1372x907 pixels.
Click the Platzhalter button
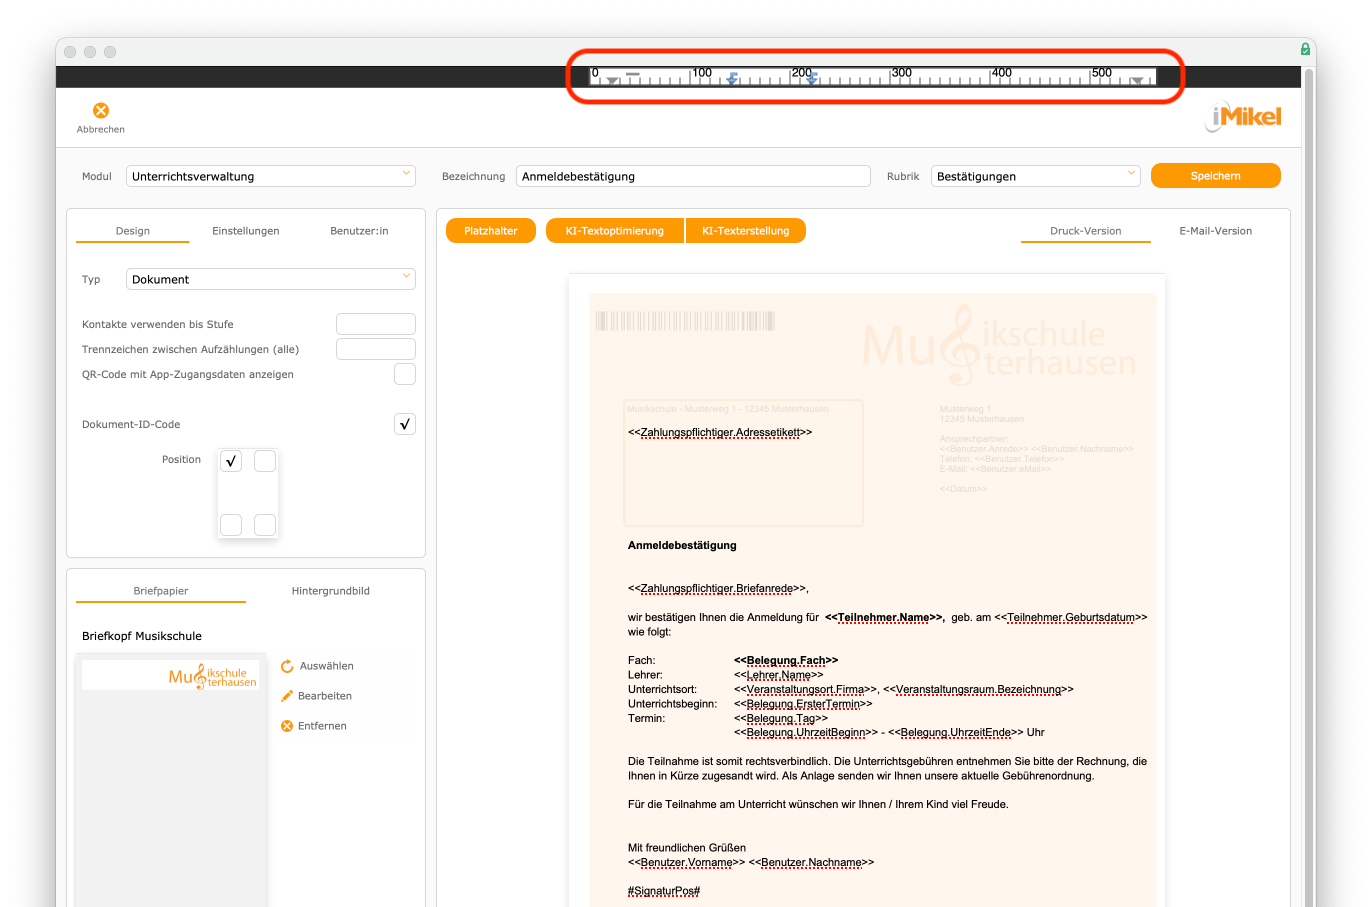point(491,231)
